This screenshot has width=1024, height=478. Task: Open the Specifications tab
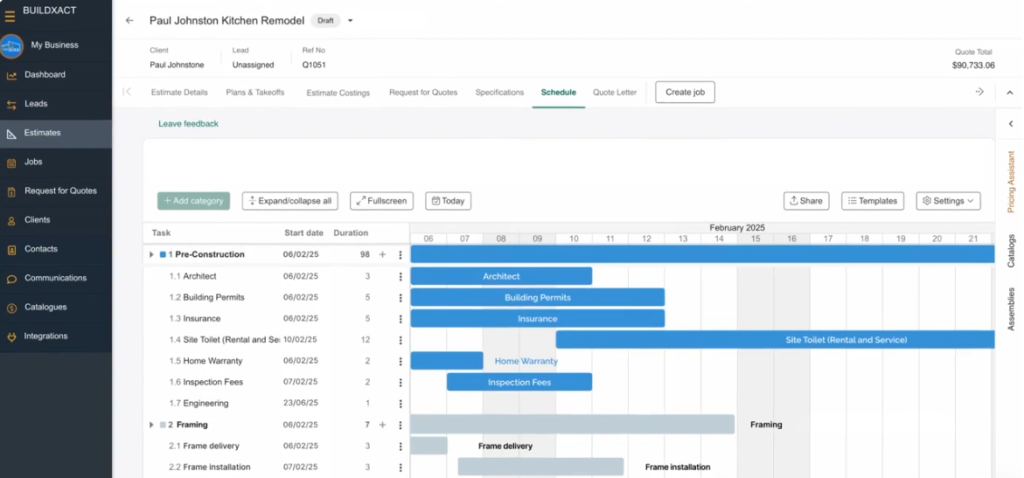[x=500, y=93]
